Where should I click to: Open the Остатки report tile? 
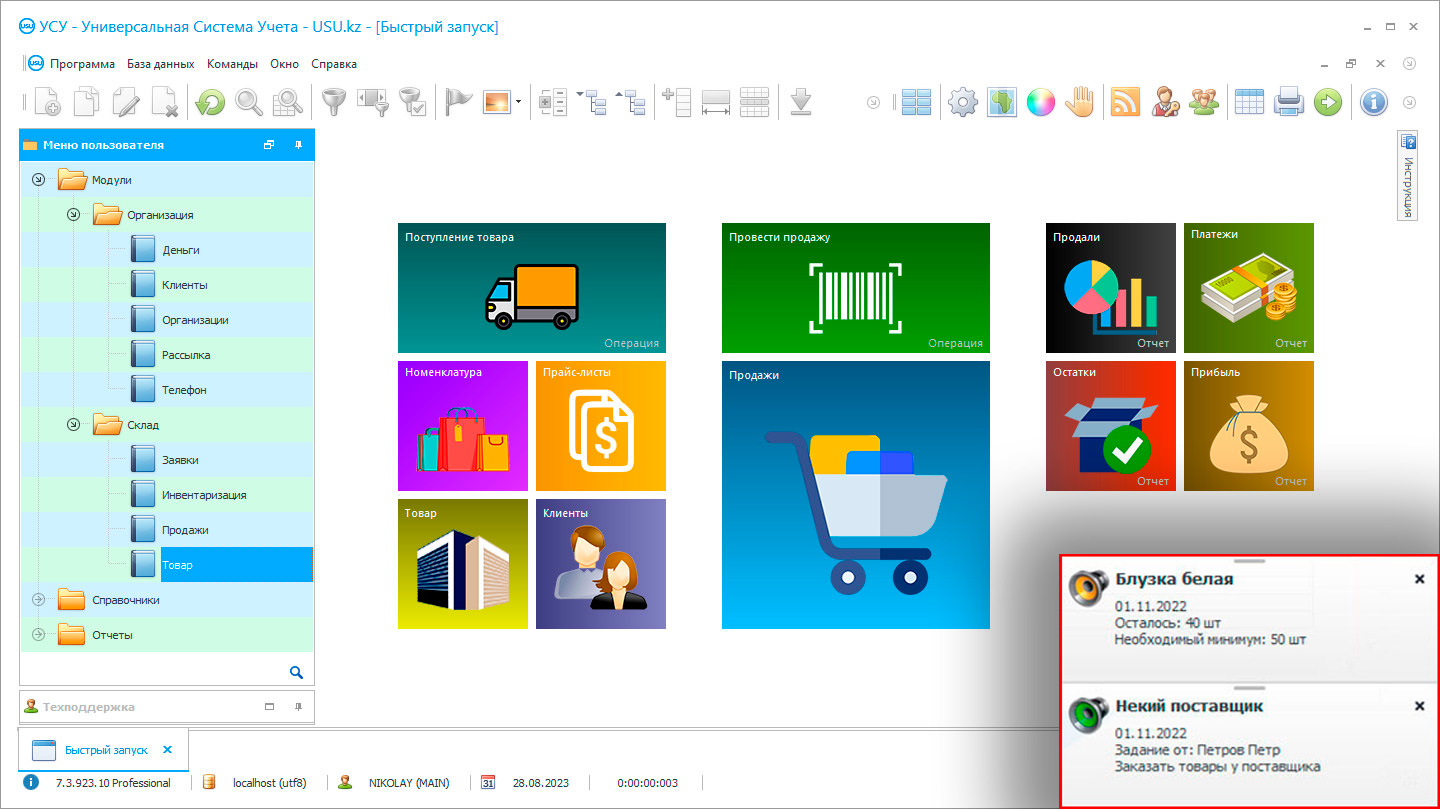[1111, 426]
